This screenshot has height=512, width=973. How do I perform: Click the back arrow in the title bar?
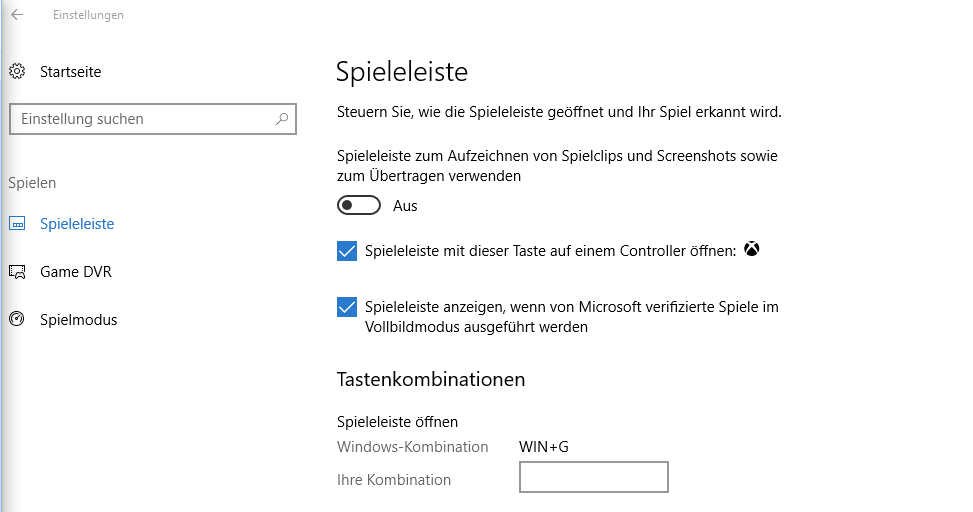click(17, 15)
